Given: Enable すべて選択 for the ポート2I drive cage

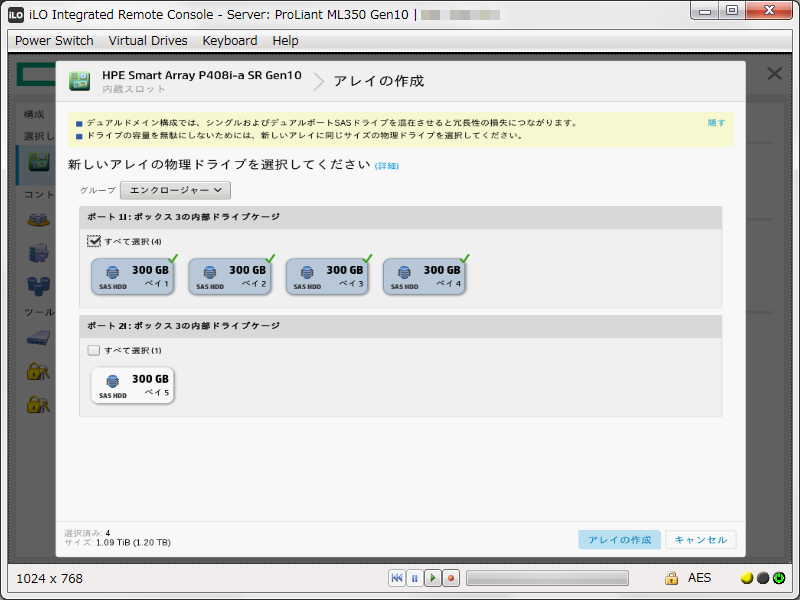Looking at the screenshot, I should [93, 350].
